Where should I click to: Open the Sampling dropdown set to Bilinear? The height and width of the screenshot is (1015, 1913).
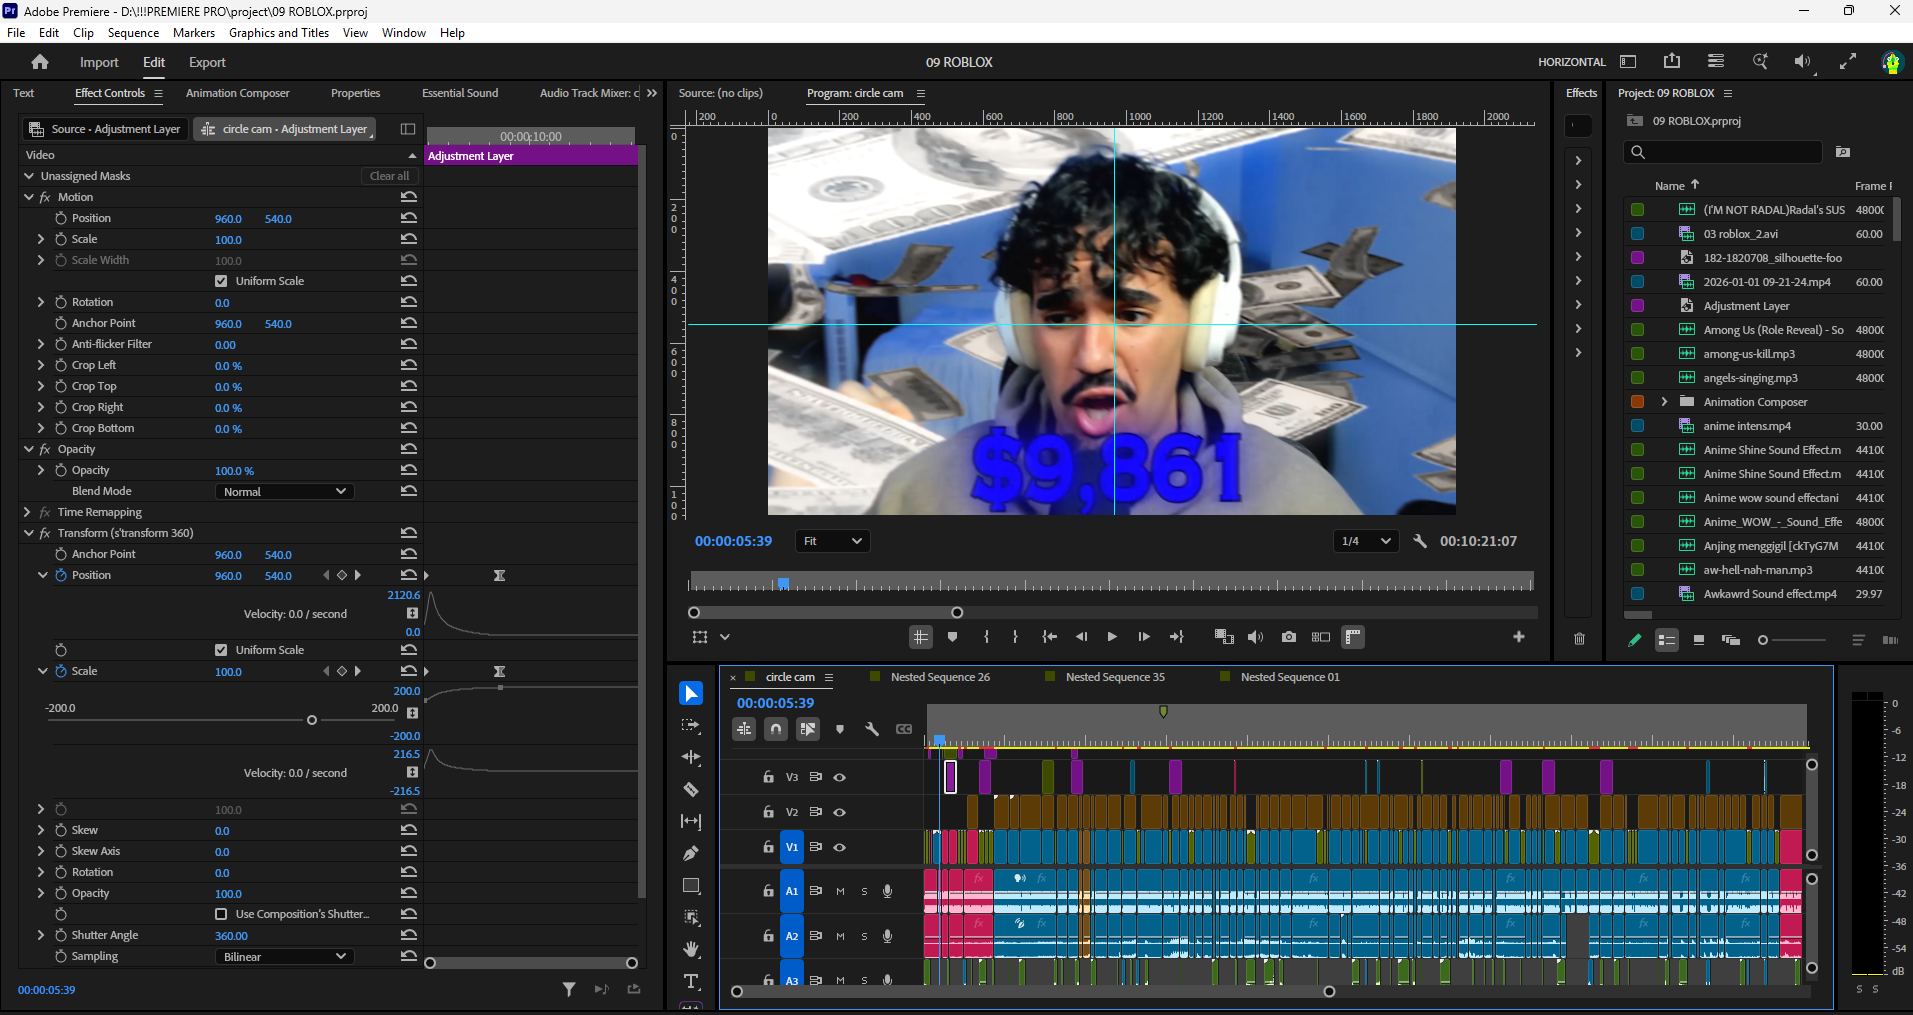285,956
